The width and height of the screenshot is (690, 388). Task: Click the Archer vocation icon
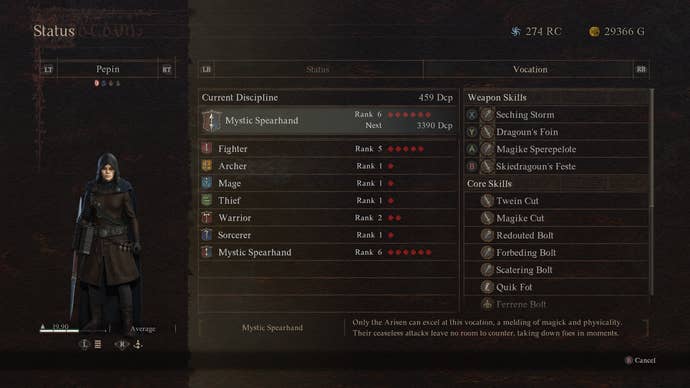[x=206, y=165]
